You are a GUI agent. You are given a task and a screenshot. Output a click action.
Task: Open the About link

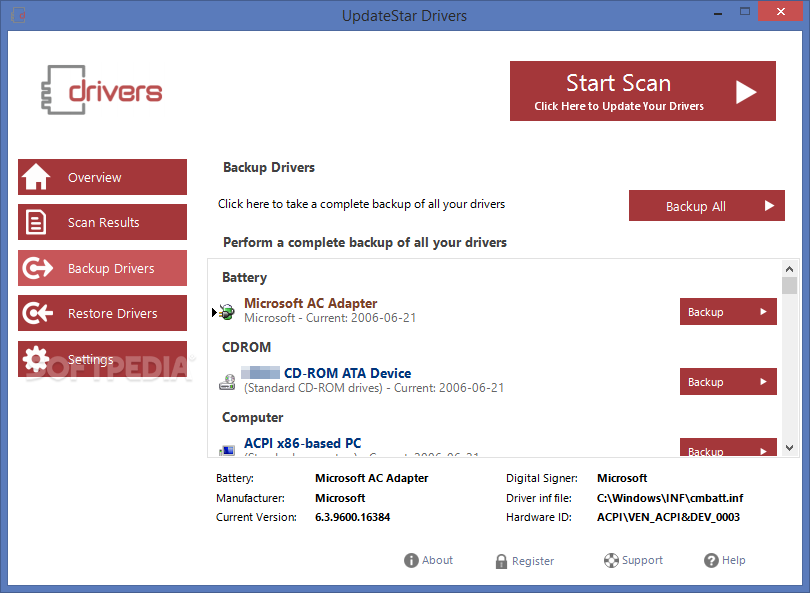click(428, 560)
